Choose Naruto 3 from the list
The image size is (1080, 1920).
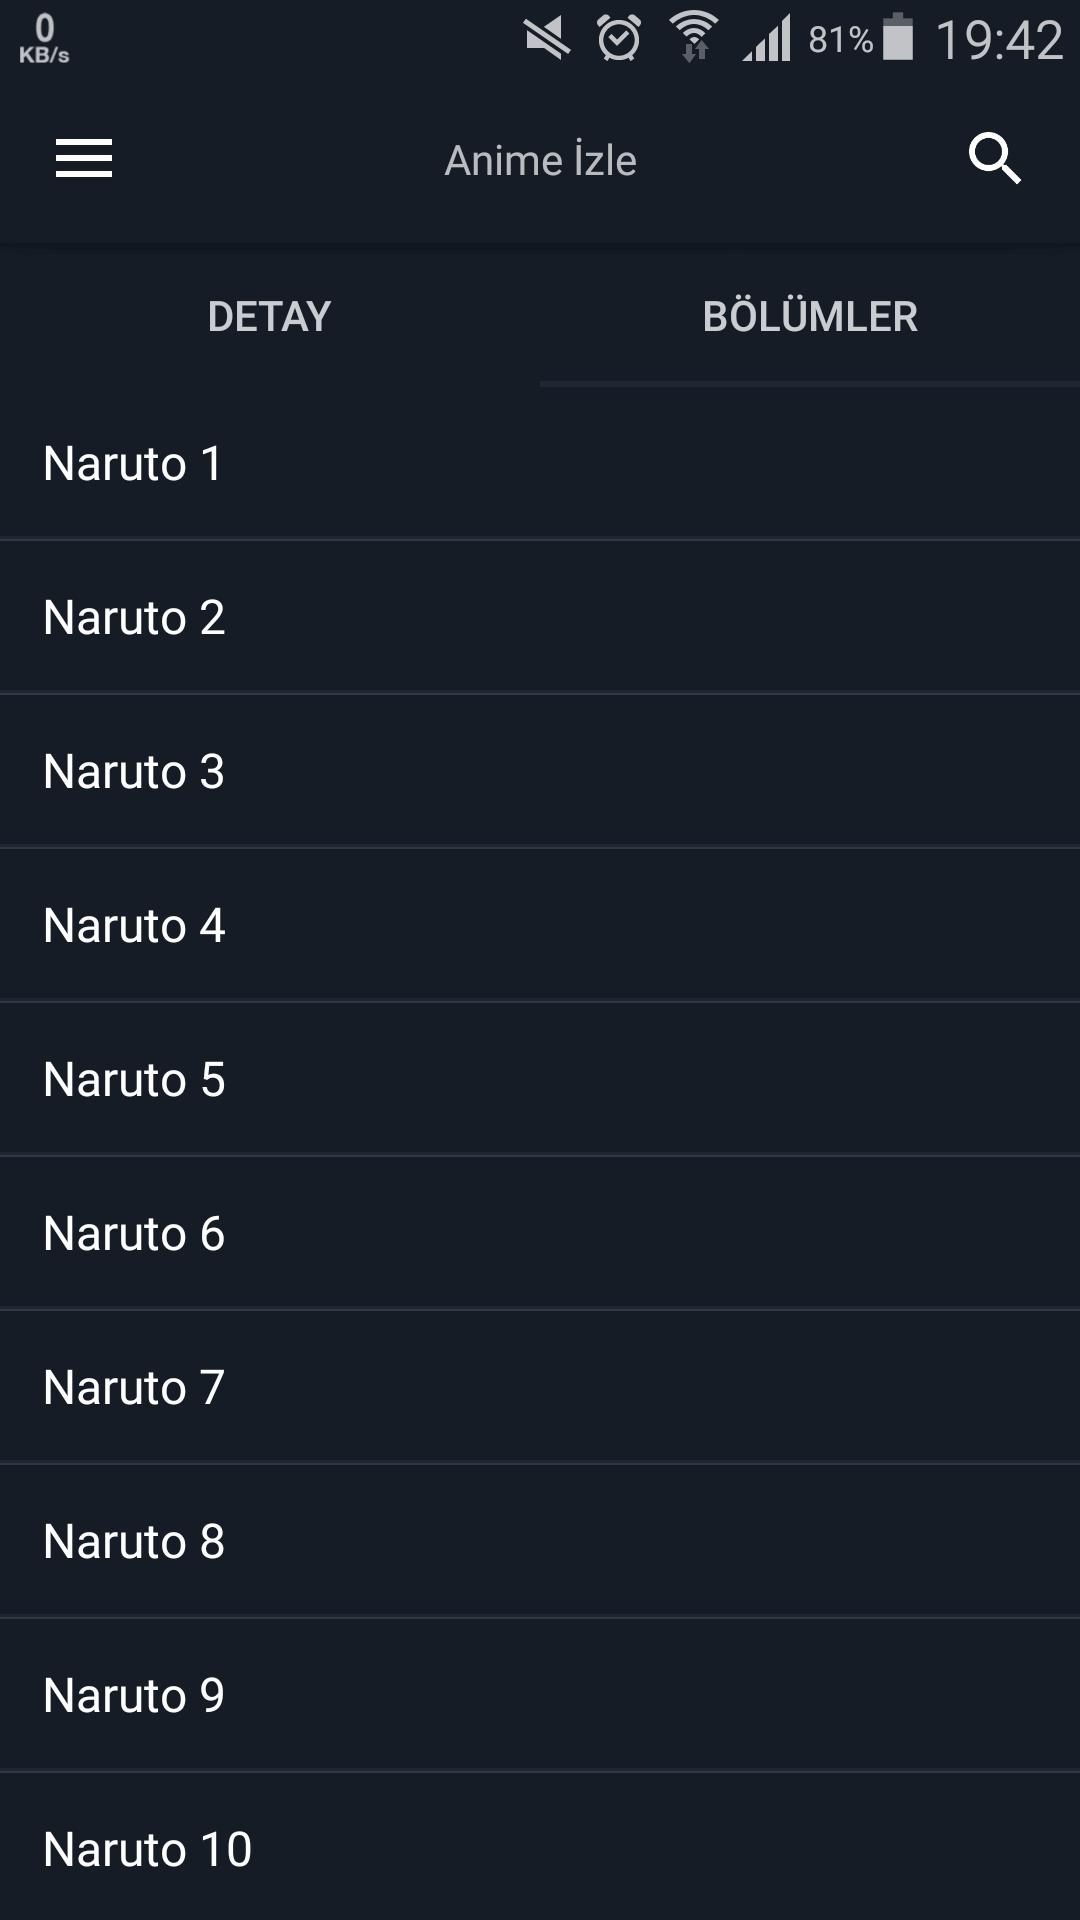[x=540, y=772]
